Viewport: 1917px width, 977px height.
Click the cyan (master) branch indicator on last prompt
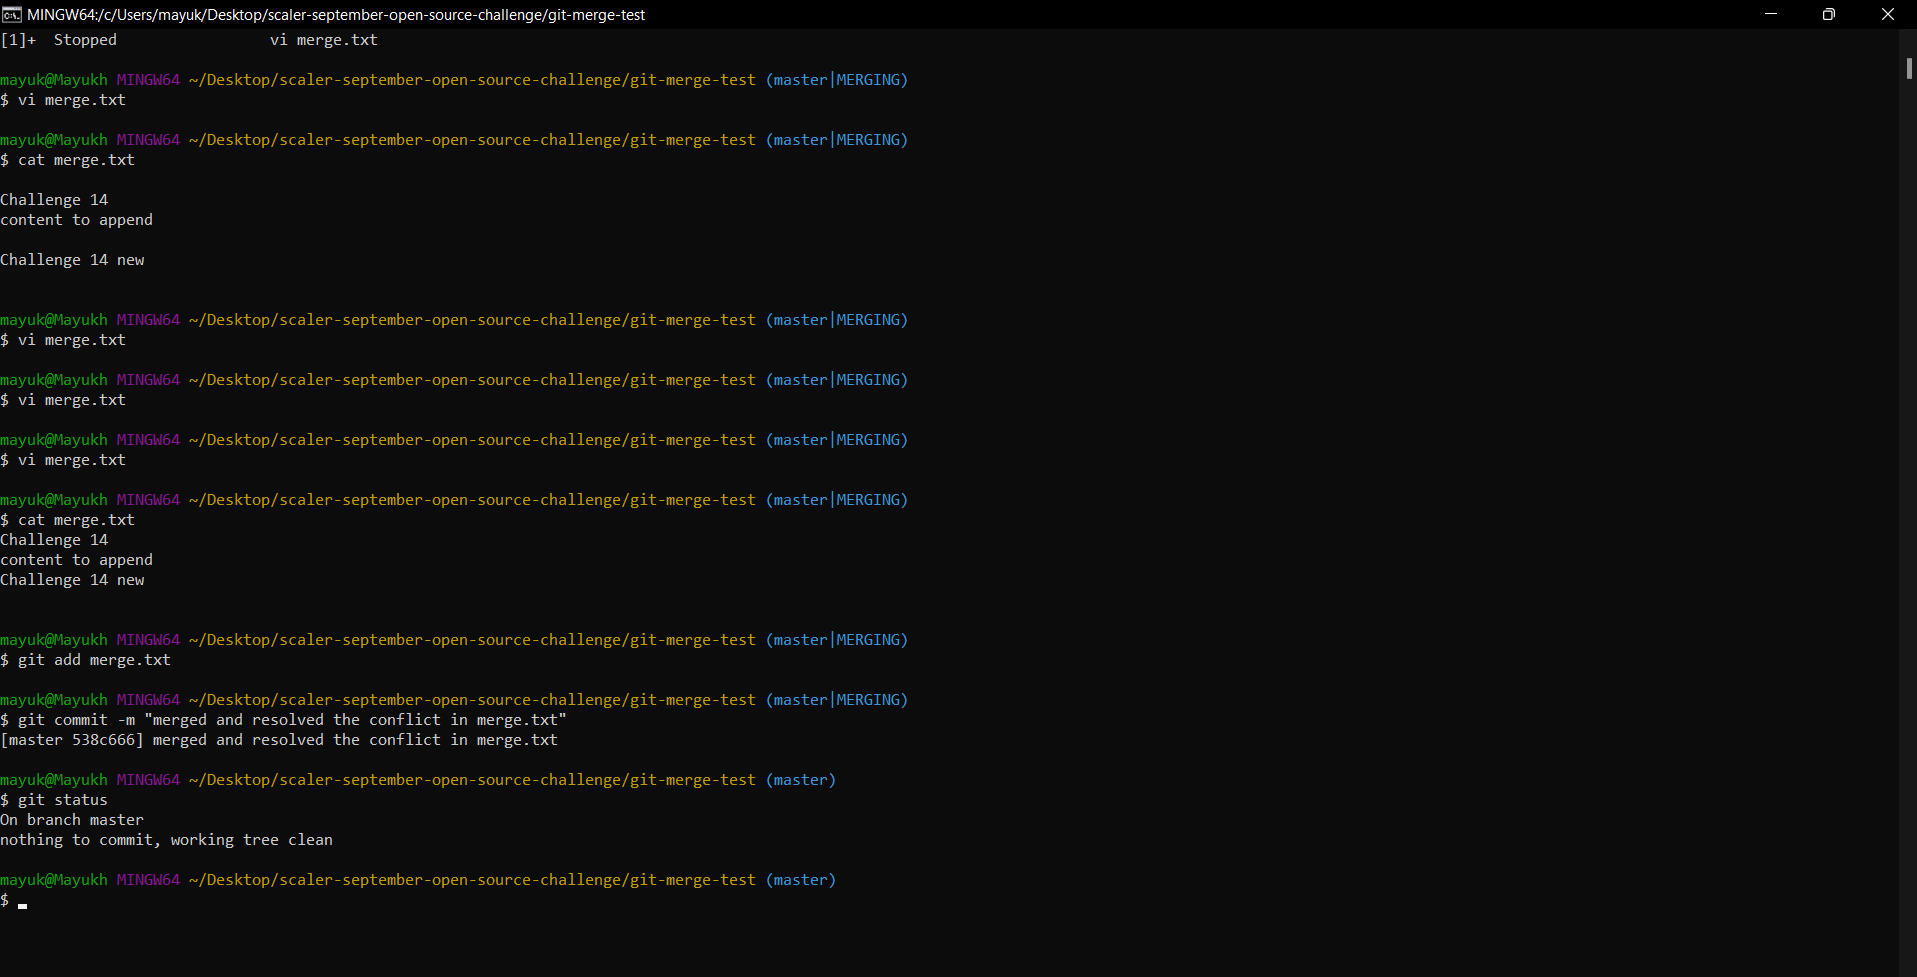[x=800, y=879]
